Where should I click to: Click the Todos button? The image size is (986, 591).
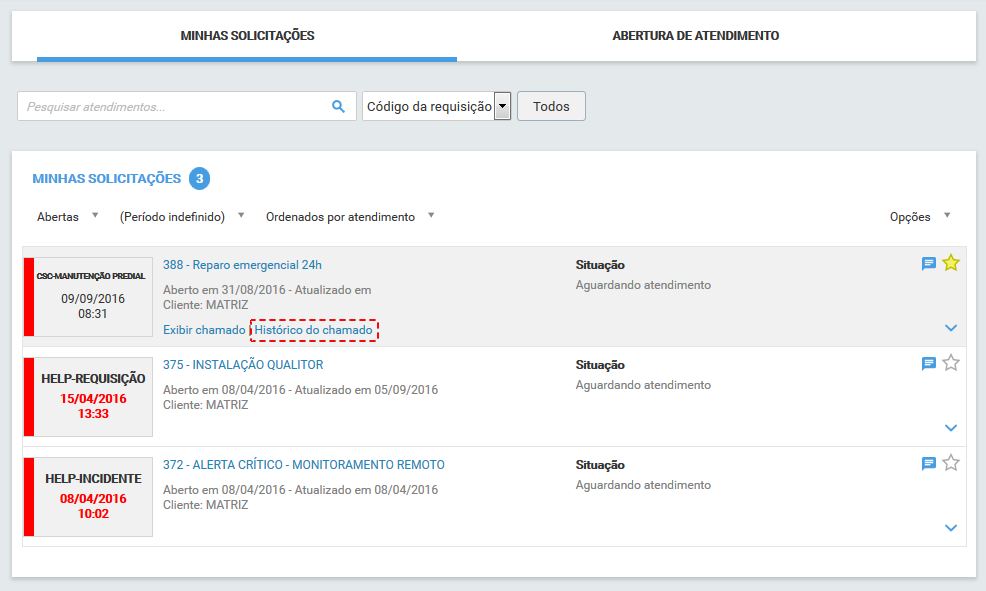(551, 105)
